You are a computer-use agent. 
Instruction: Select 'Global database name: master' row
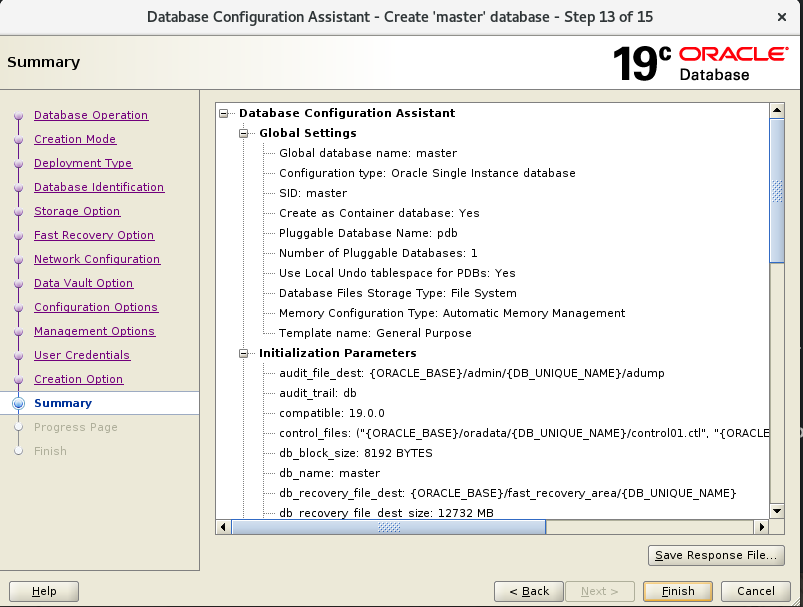click(368, 153)
